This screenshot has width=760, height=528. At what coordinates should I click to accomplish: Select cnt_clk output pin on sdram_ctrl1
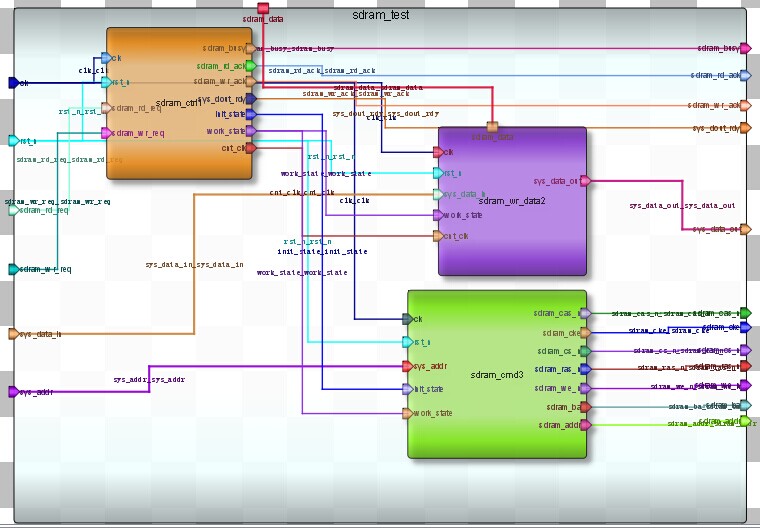(x=251, y=148)
